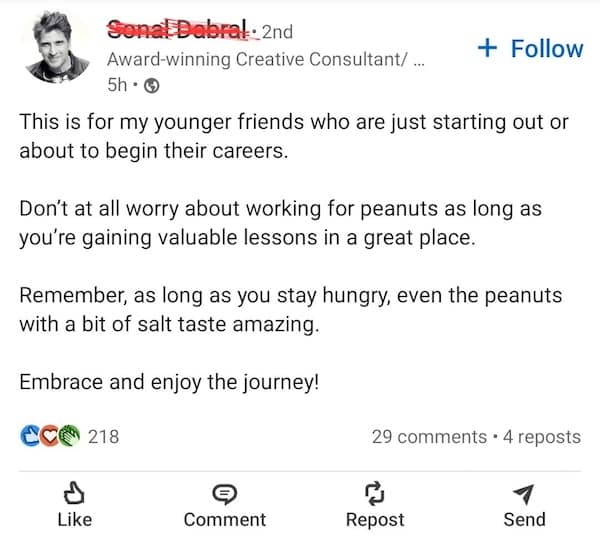The width and height of the screenshot is (600, 551).
Task: Click the "Send" text label
Action: [524, 519]
